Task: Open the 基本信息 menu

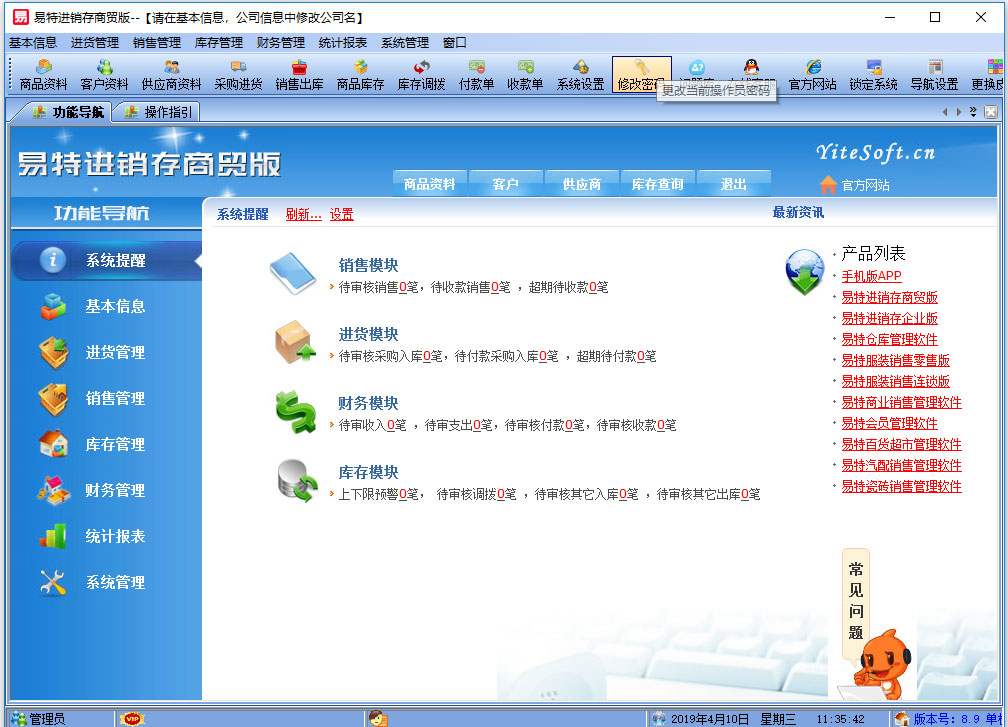Action: tap(33, 42)
